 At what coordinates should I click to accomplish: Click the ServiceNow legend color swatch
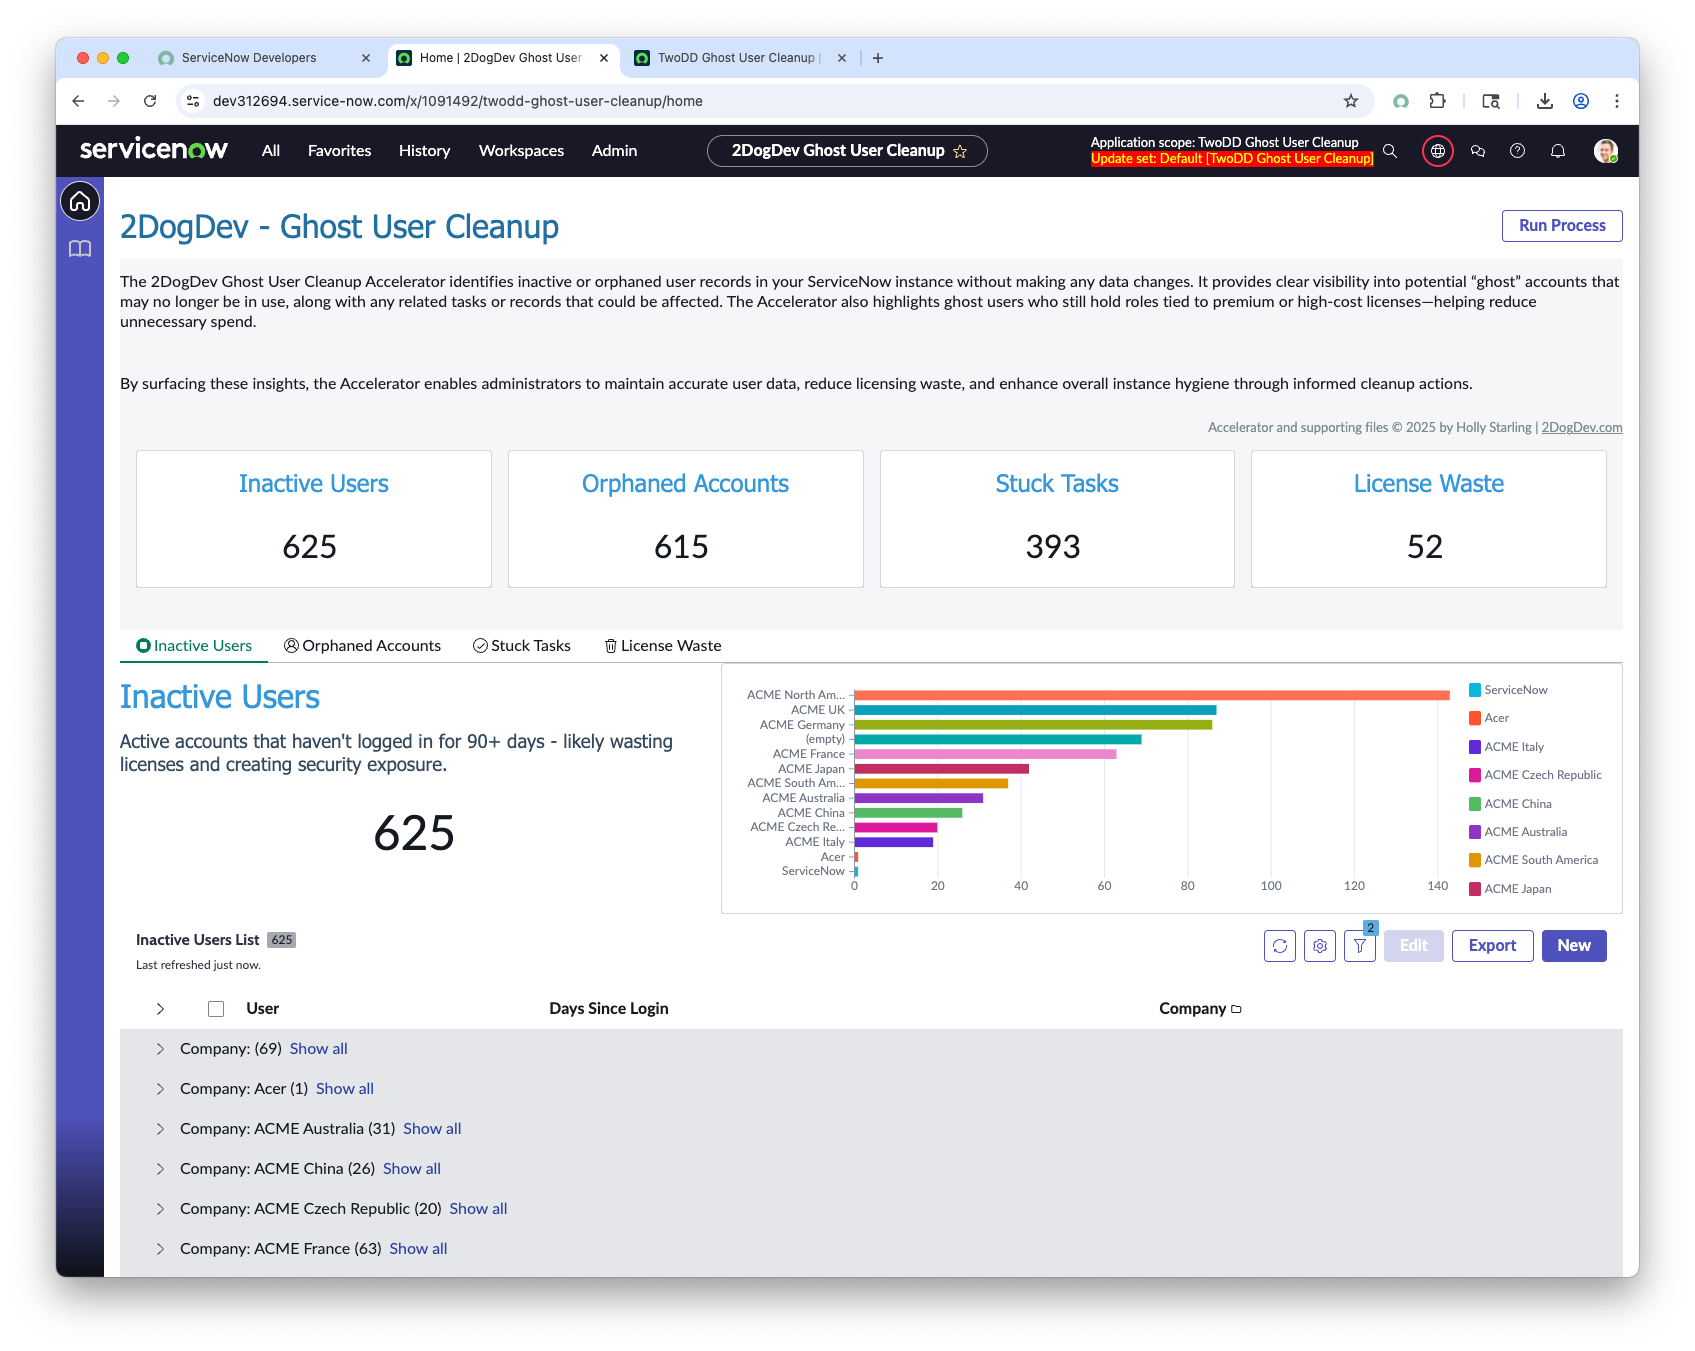[1475, 690]
